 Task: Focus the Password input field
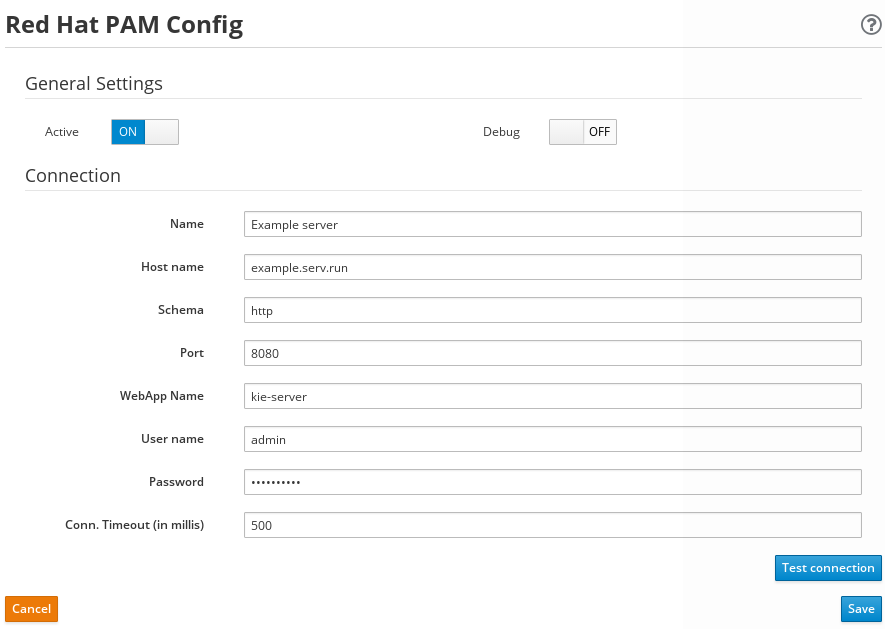coord(553,482)
